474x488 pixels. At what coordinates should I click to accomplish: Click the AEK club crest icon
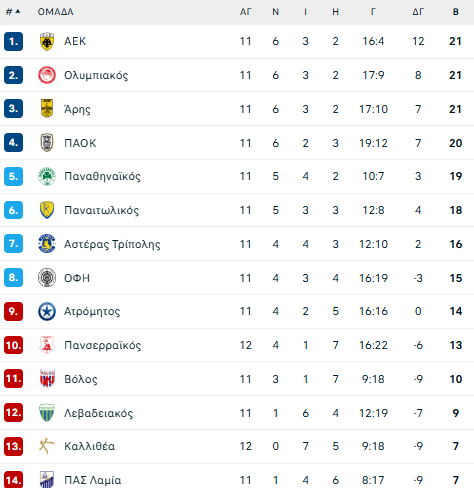point(47,41)
